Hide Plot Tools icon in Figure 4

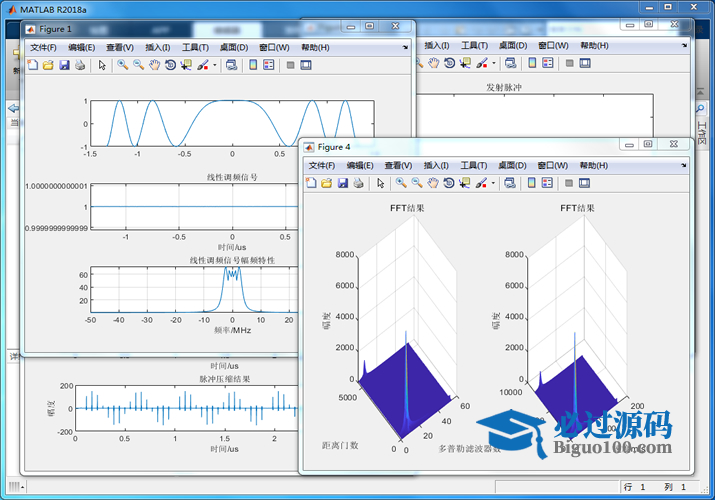coord(569,183)
